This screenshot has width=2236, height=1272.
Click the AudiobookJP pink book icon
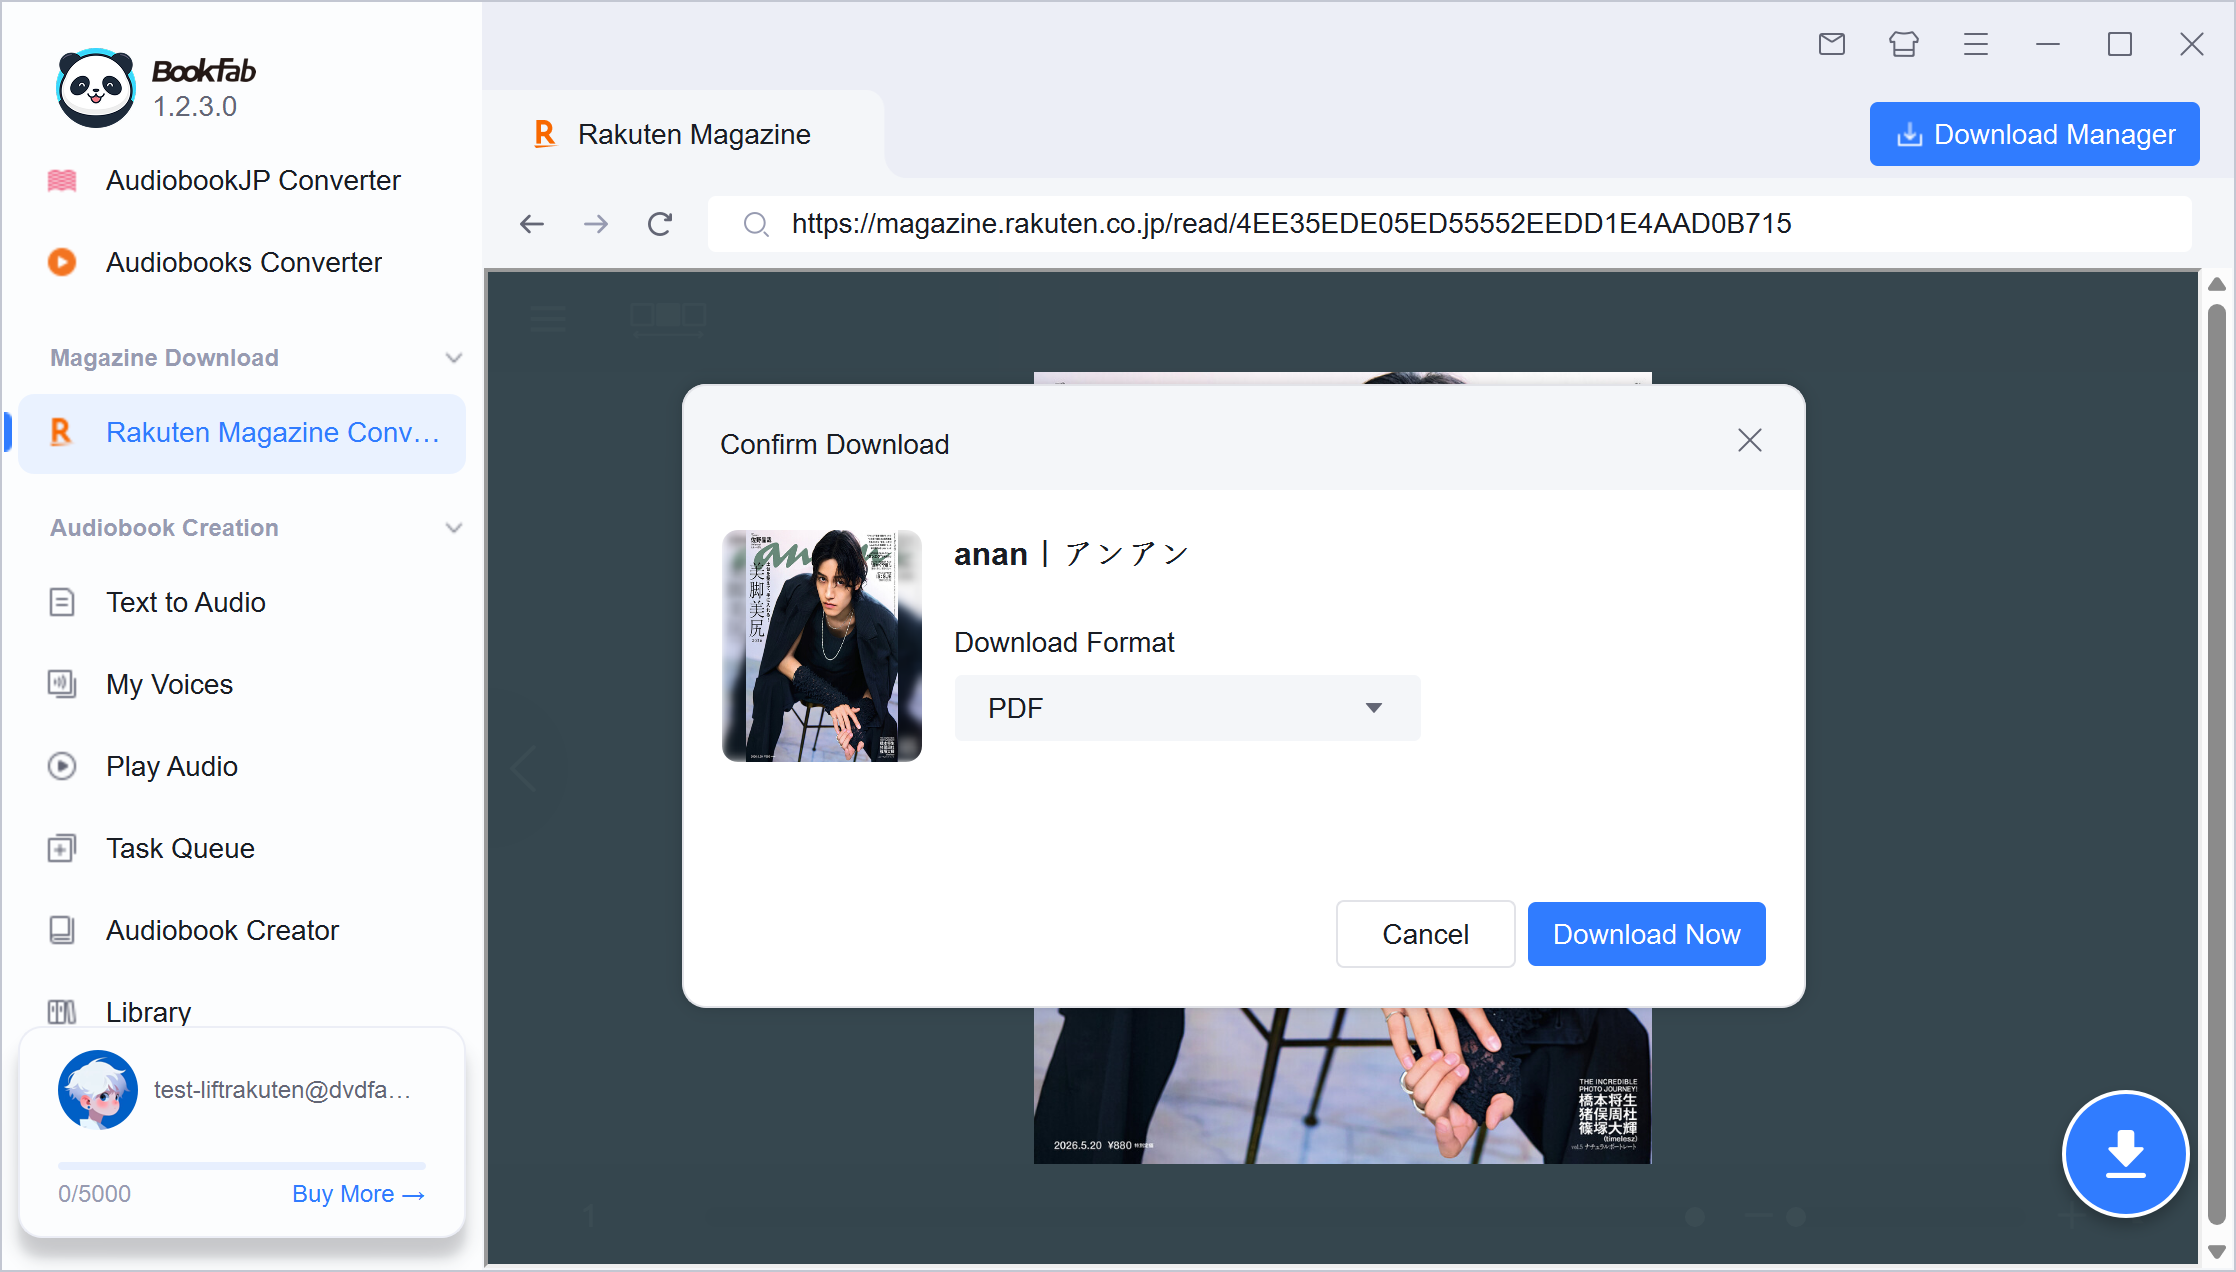[x=62, y=180]
